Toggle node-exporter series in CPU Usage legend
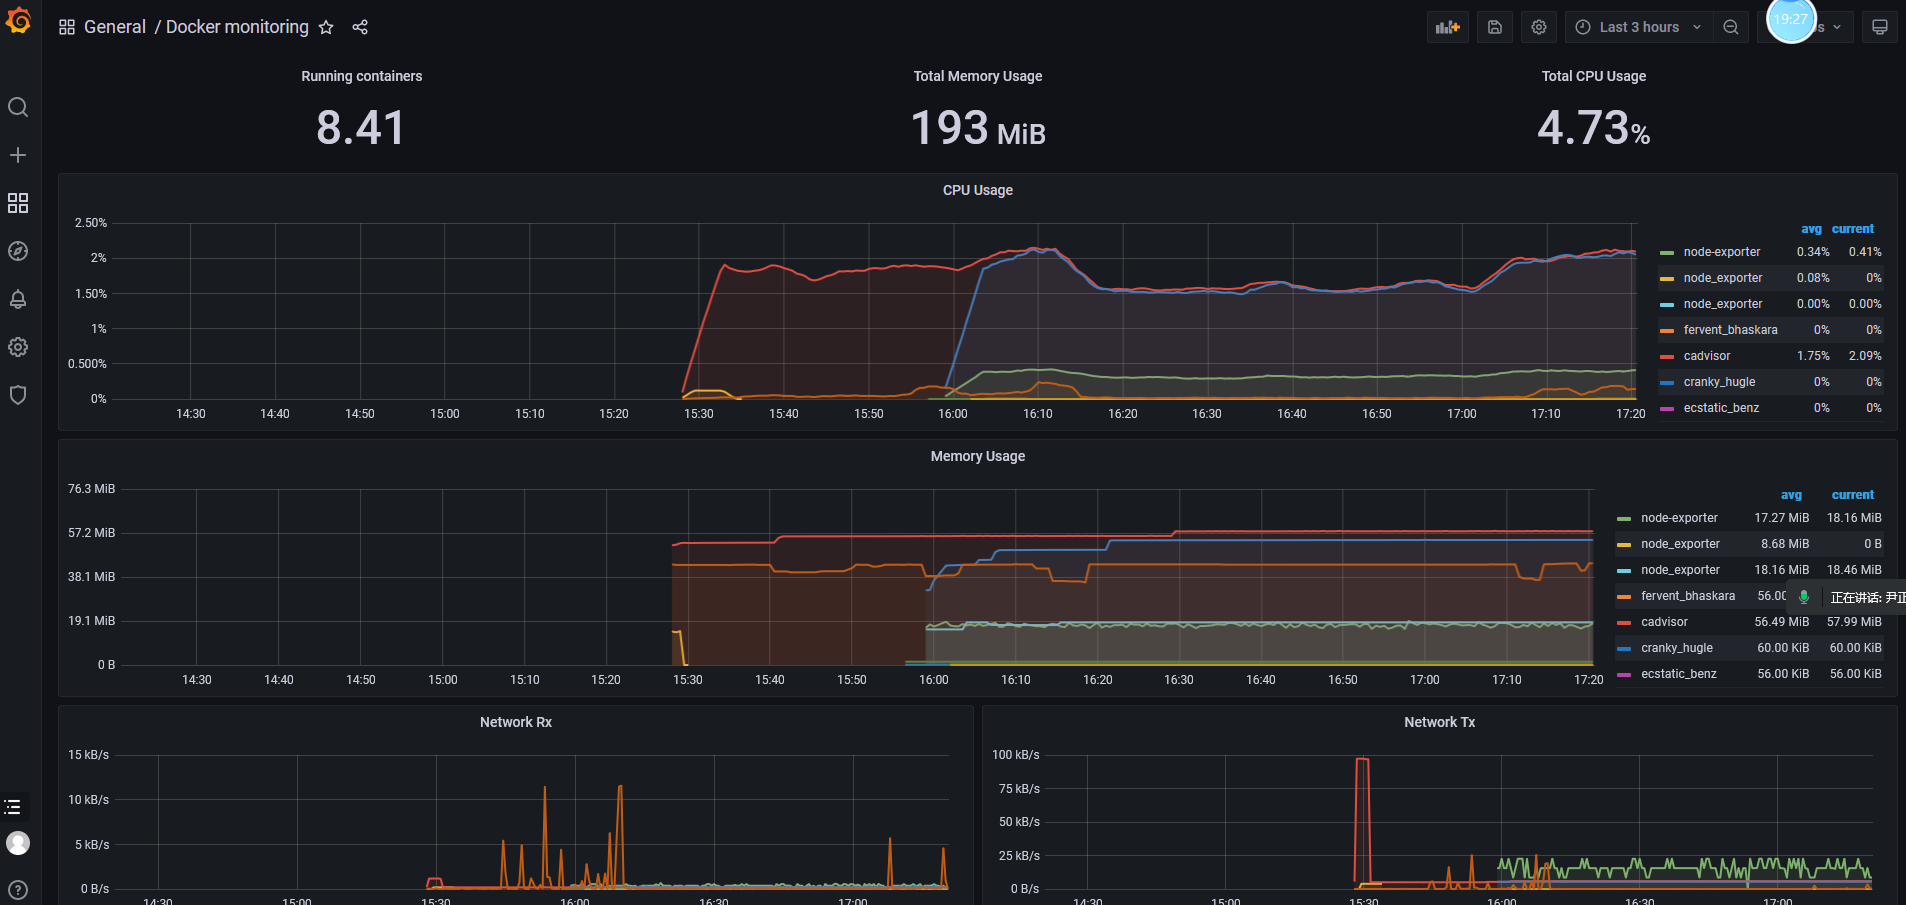 point(1721,252)
